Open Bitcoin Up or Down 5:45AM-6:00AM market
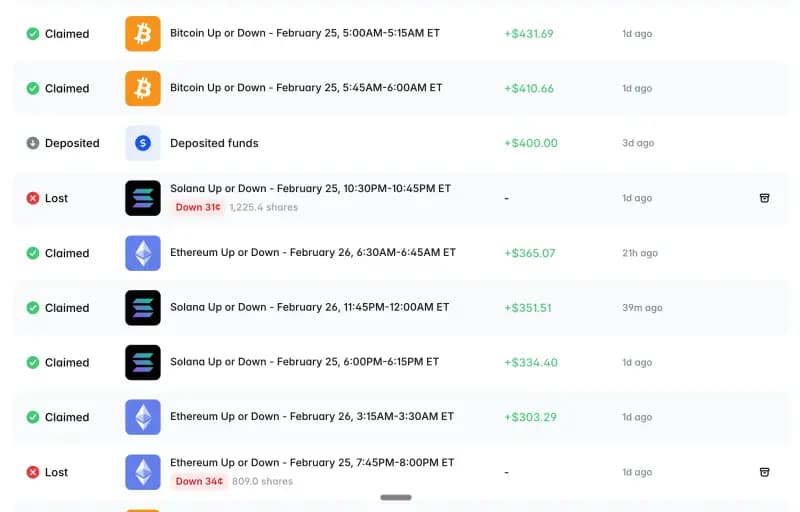 coord(306,88)
